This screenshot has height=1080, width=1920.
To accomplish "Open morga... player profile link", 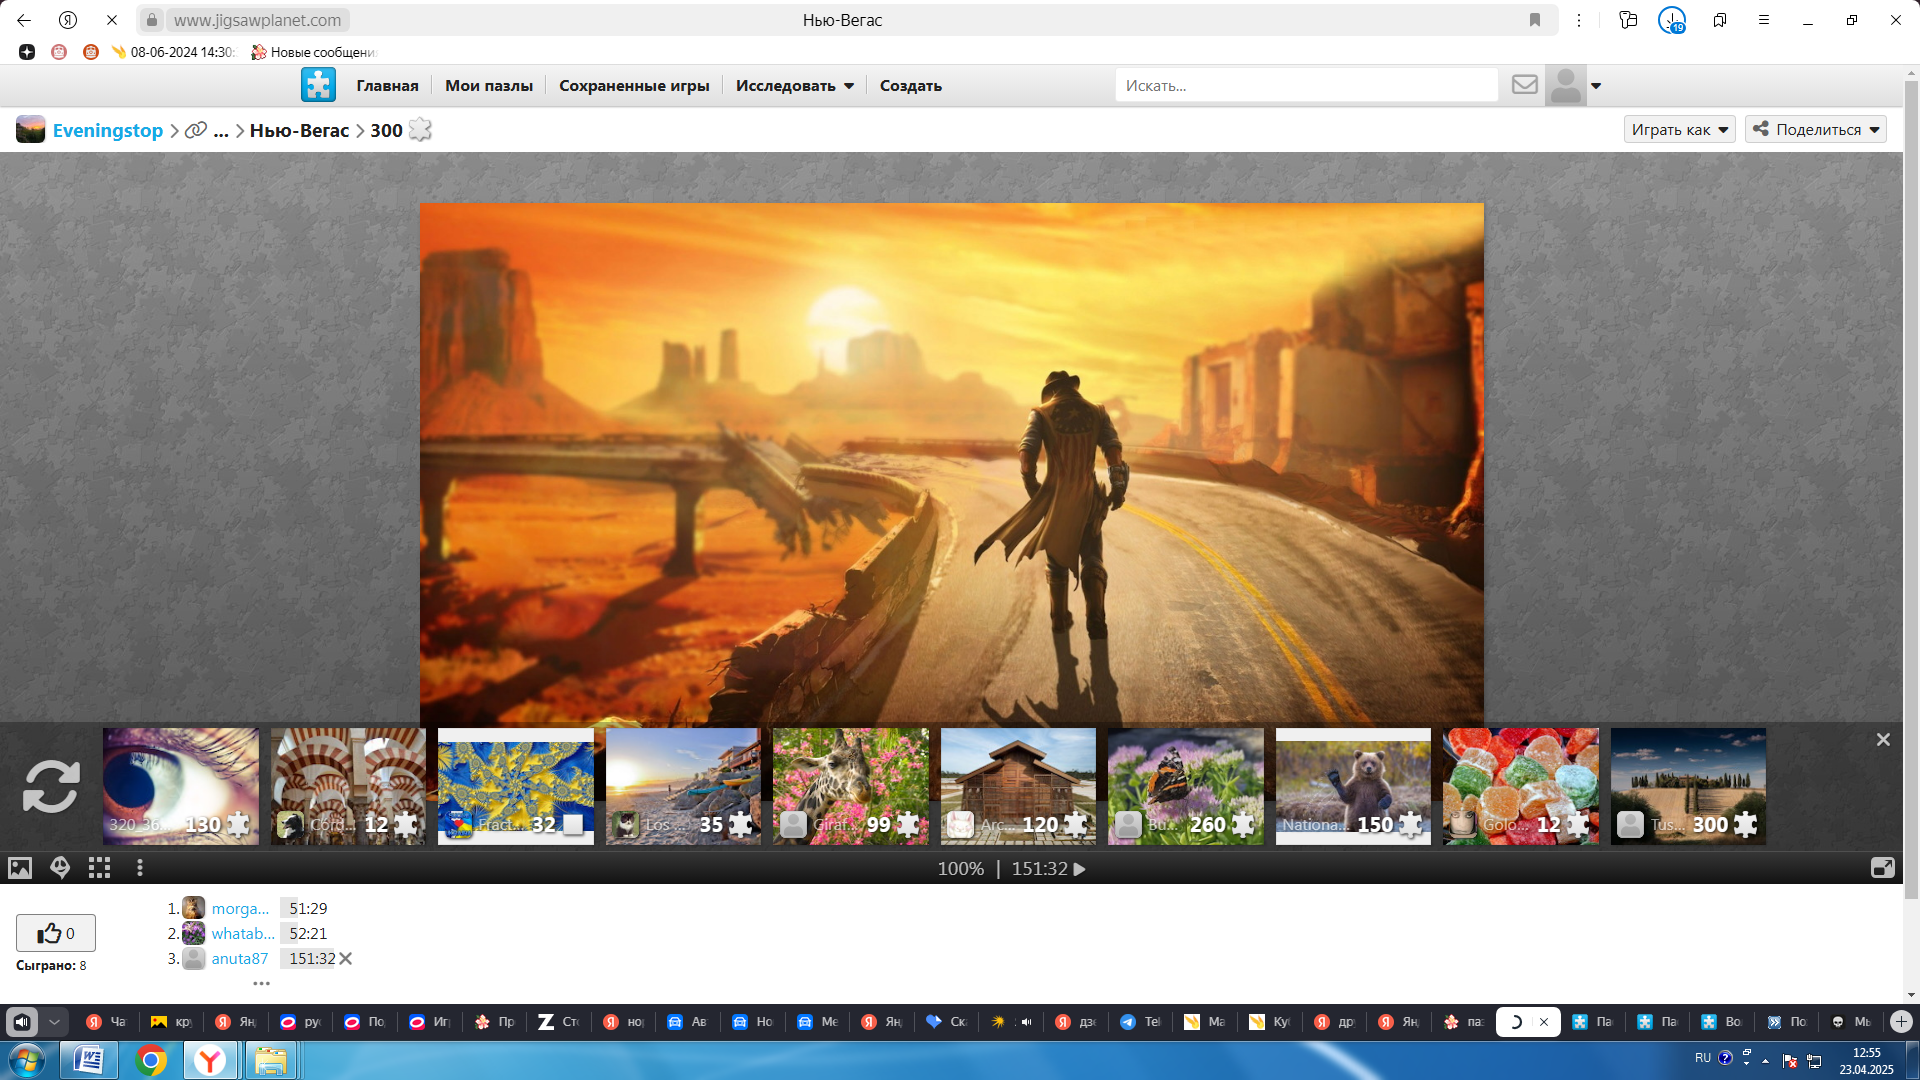I will [x=240, y=908].
